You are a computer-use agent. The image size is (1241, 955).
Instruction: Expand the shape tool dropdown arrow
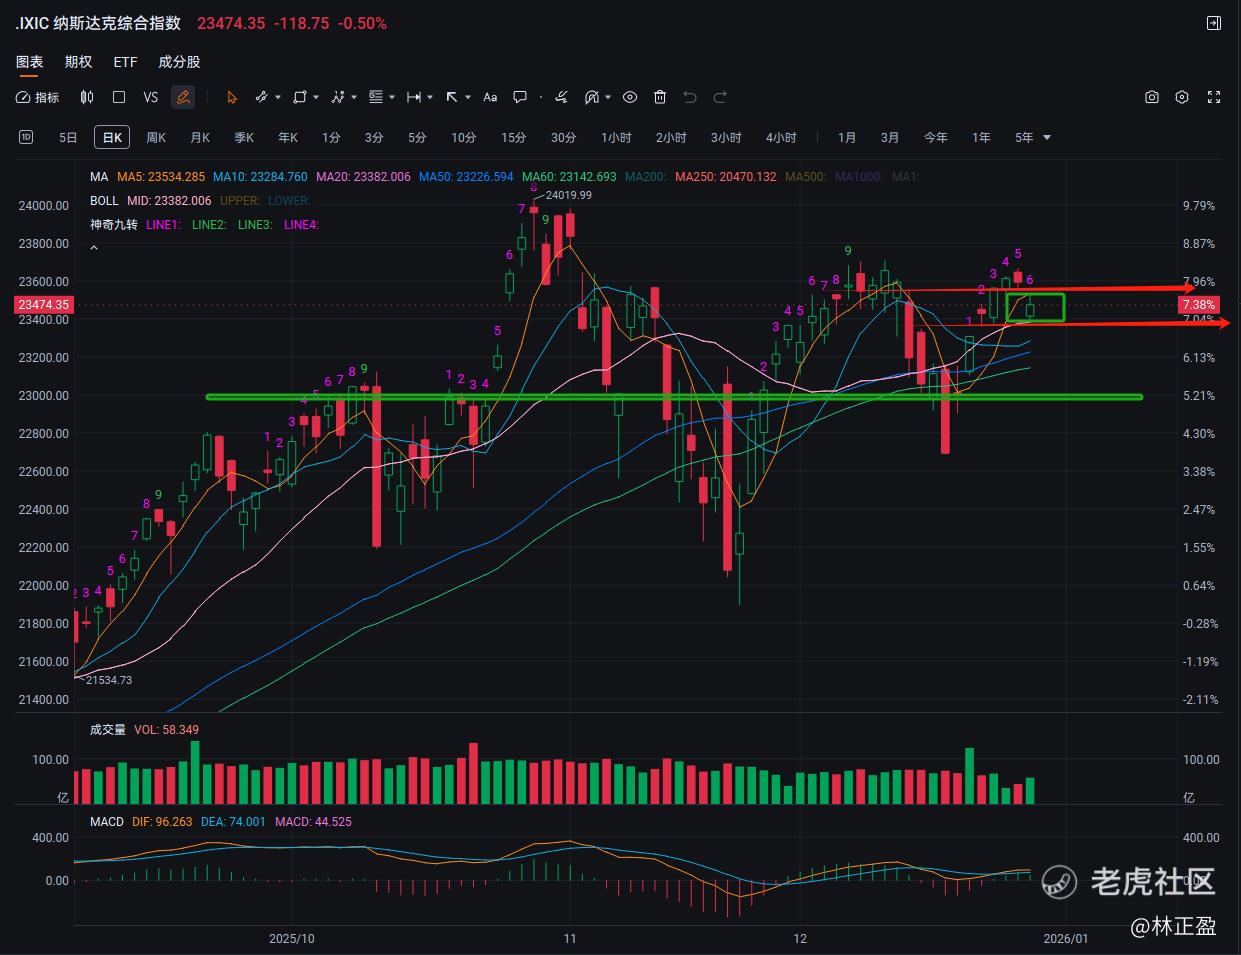tap(315, 97)
